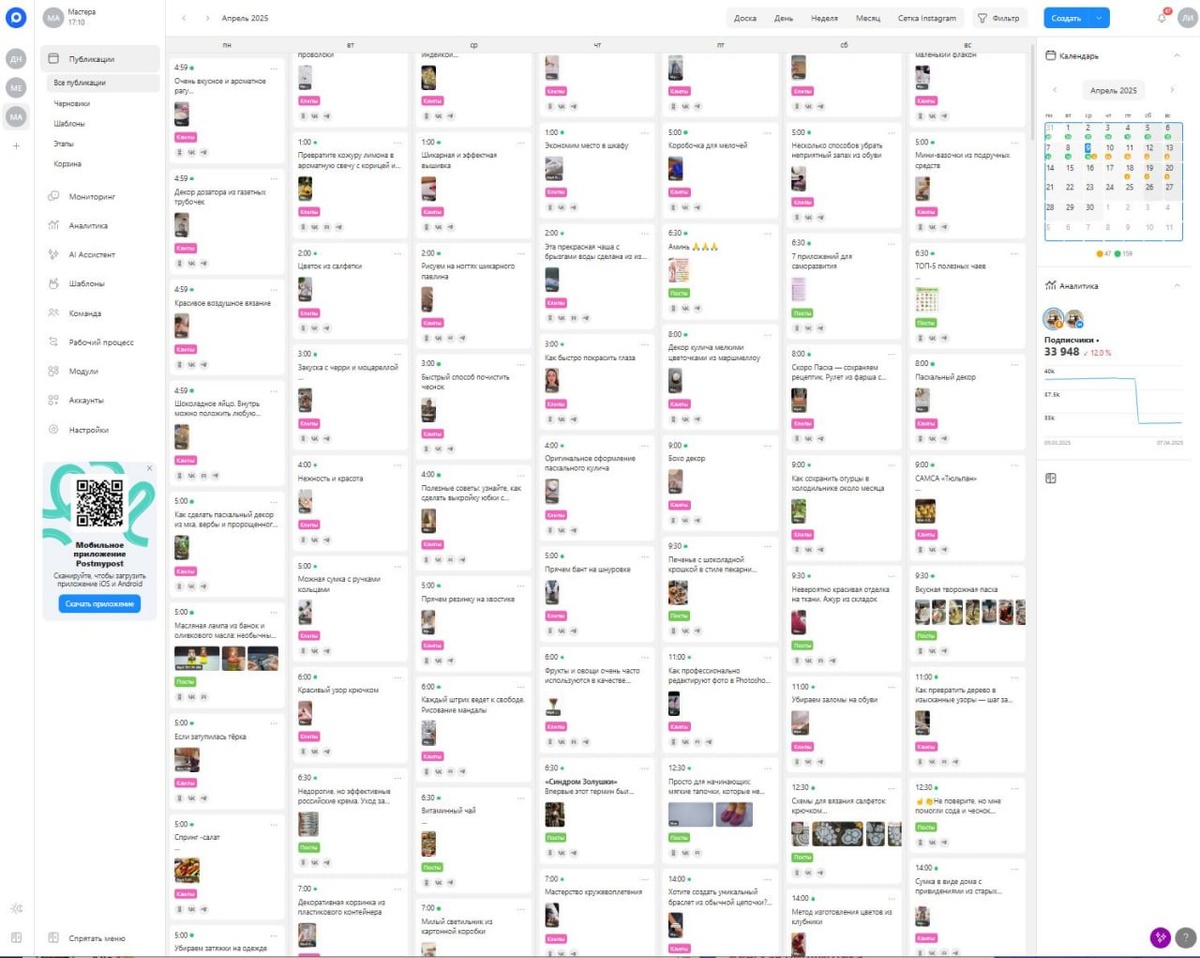This screenshot has width=1200, height=958.
Task: Click Скачать приложение button
Action: [x=100, y=604]
